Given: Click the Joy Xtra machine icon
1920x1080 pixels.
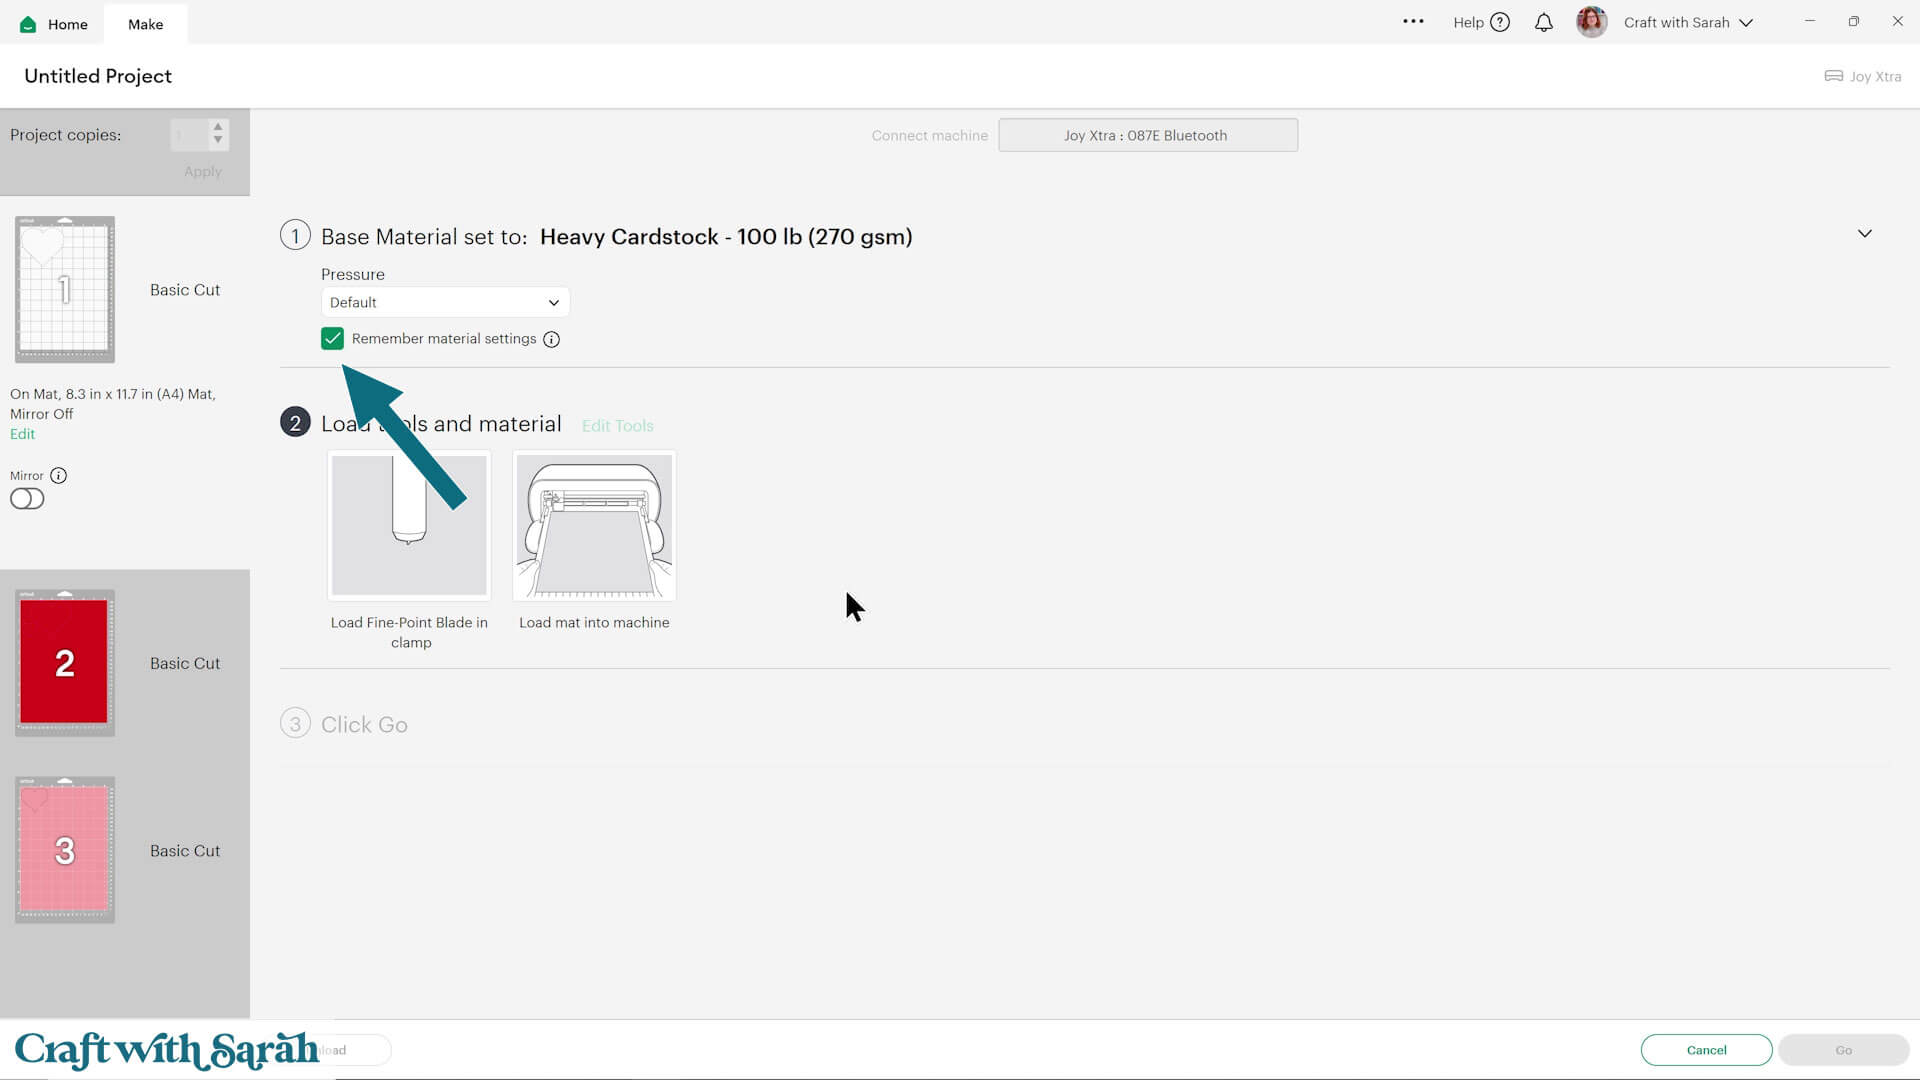Looking at the screenshot, I should coord(1833,76).
